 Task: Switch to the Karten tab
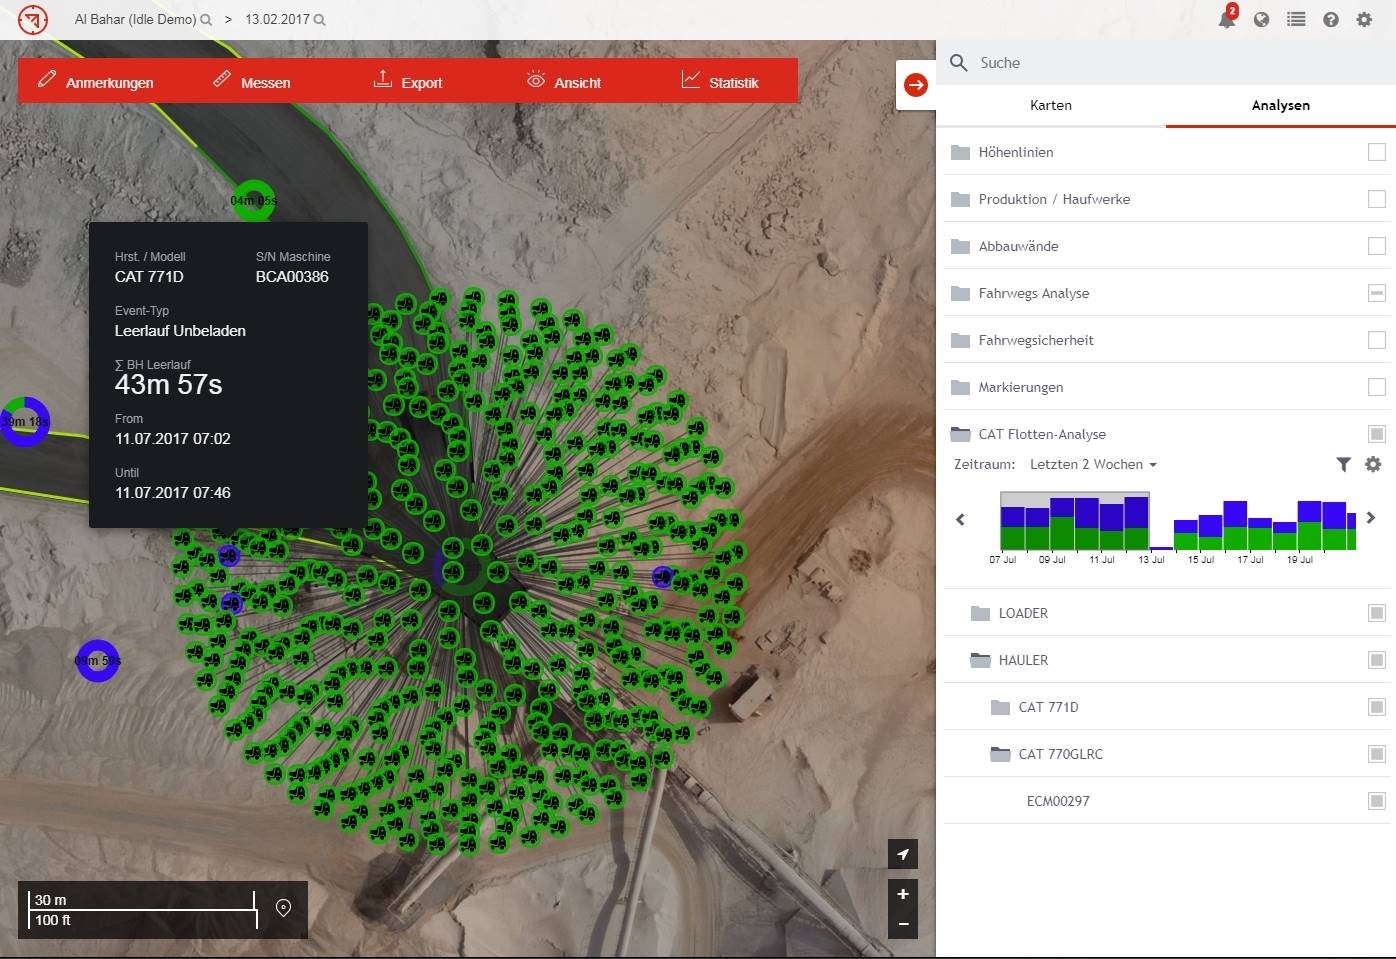coord(1050,105)
